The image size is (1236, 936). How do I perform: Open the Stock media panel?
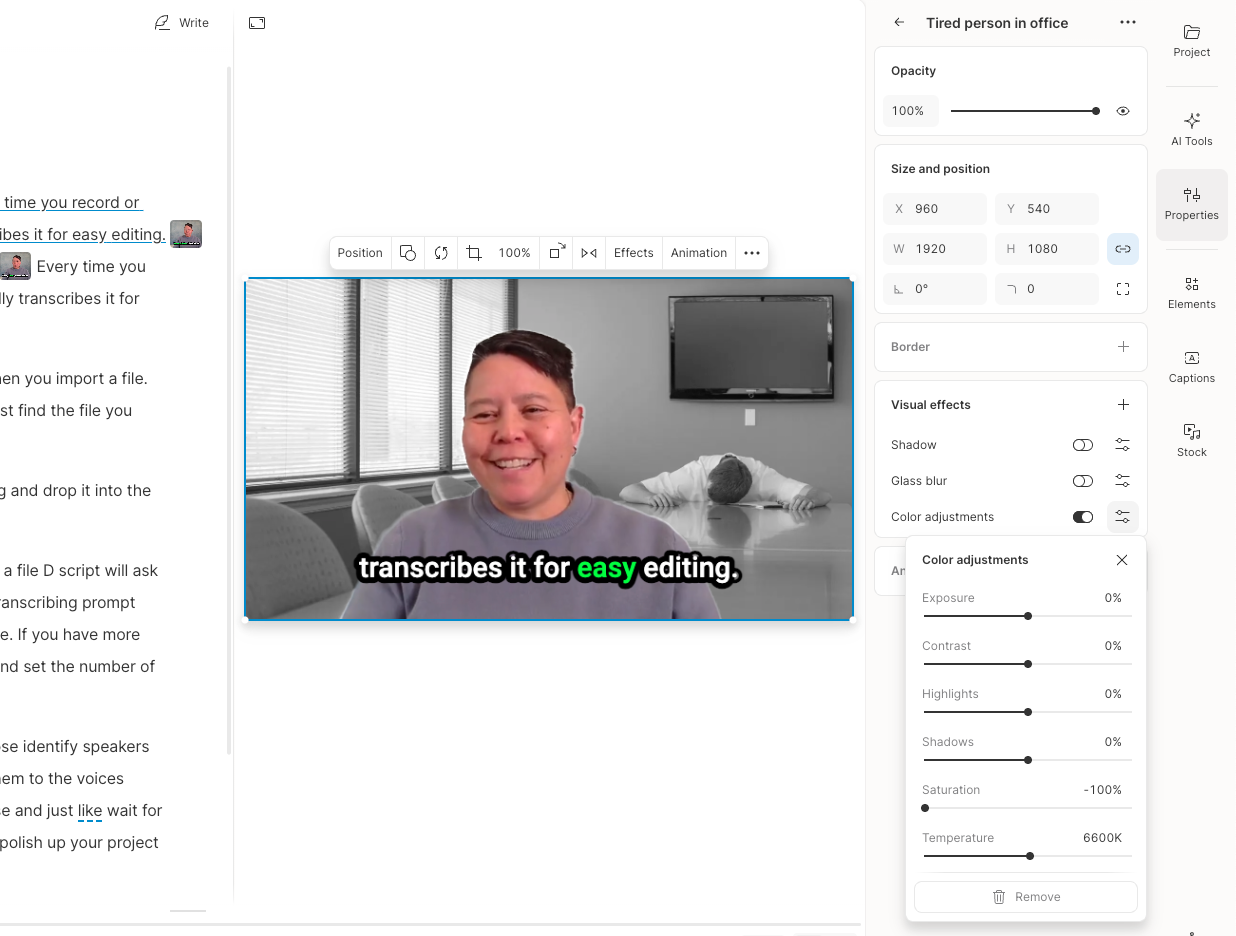pyautogui.click(x=1191, y=440)
